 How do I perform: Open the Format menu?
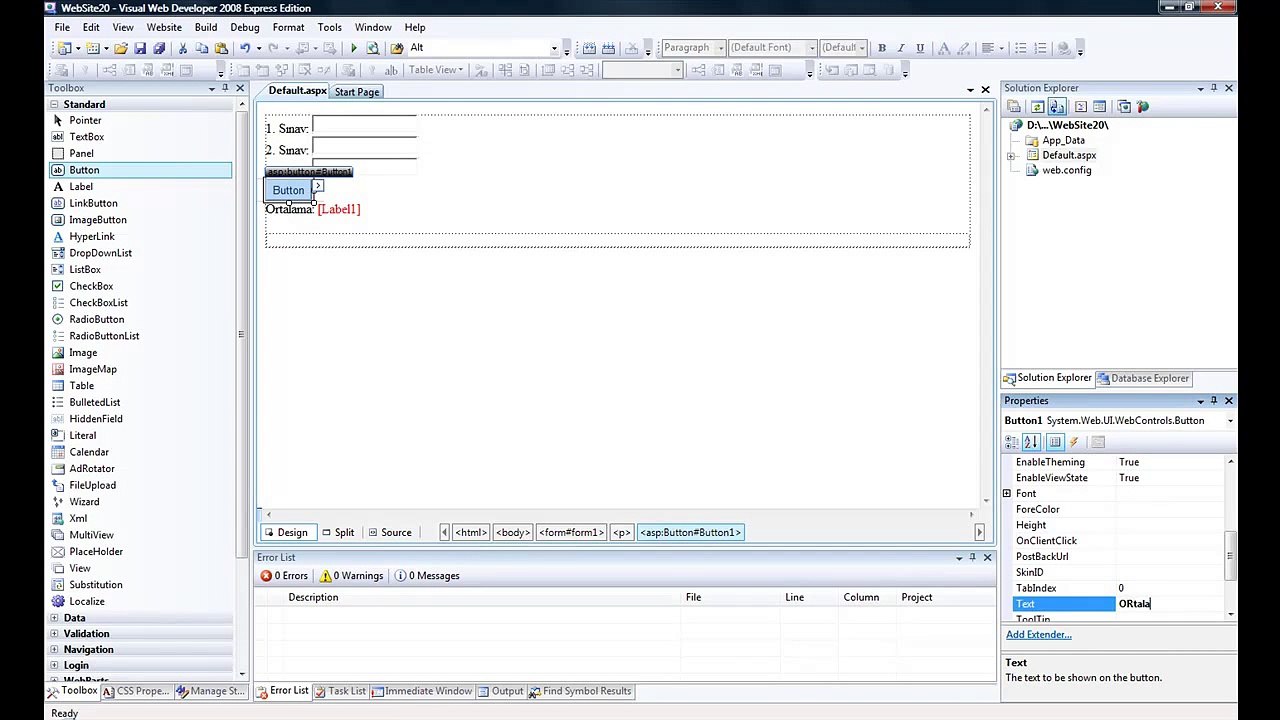[288, 27]
